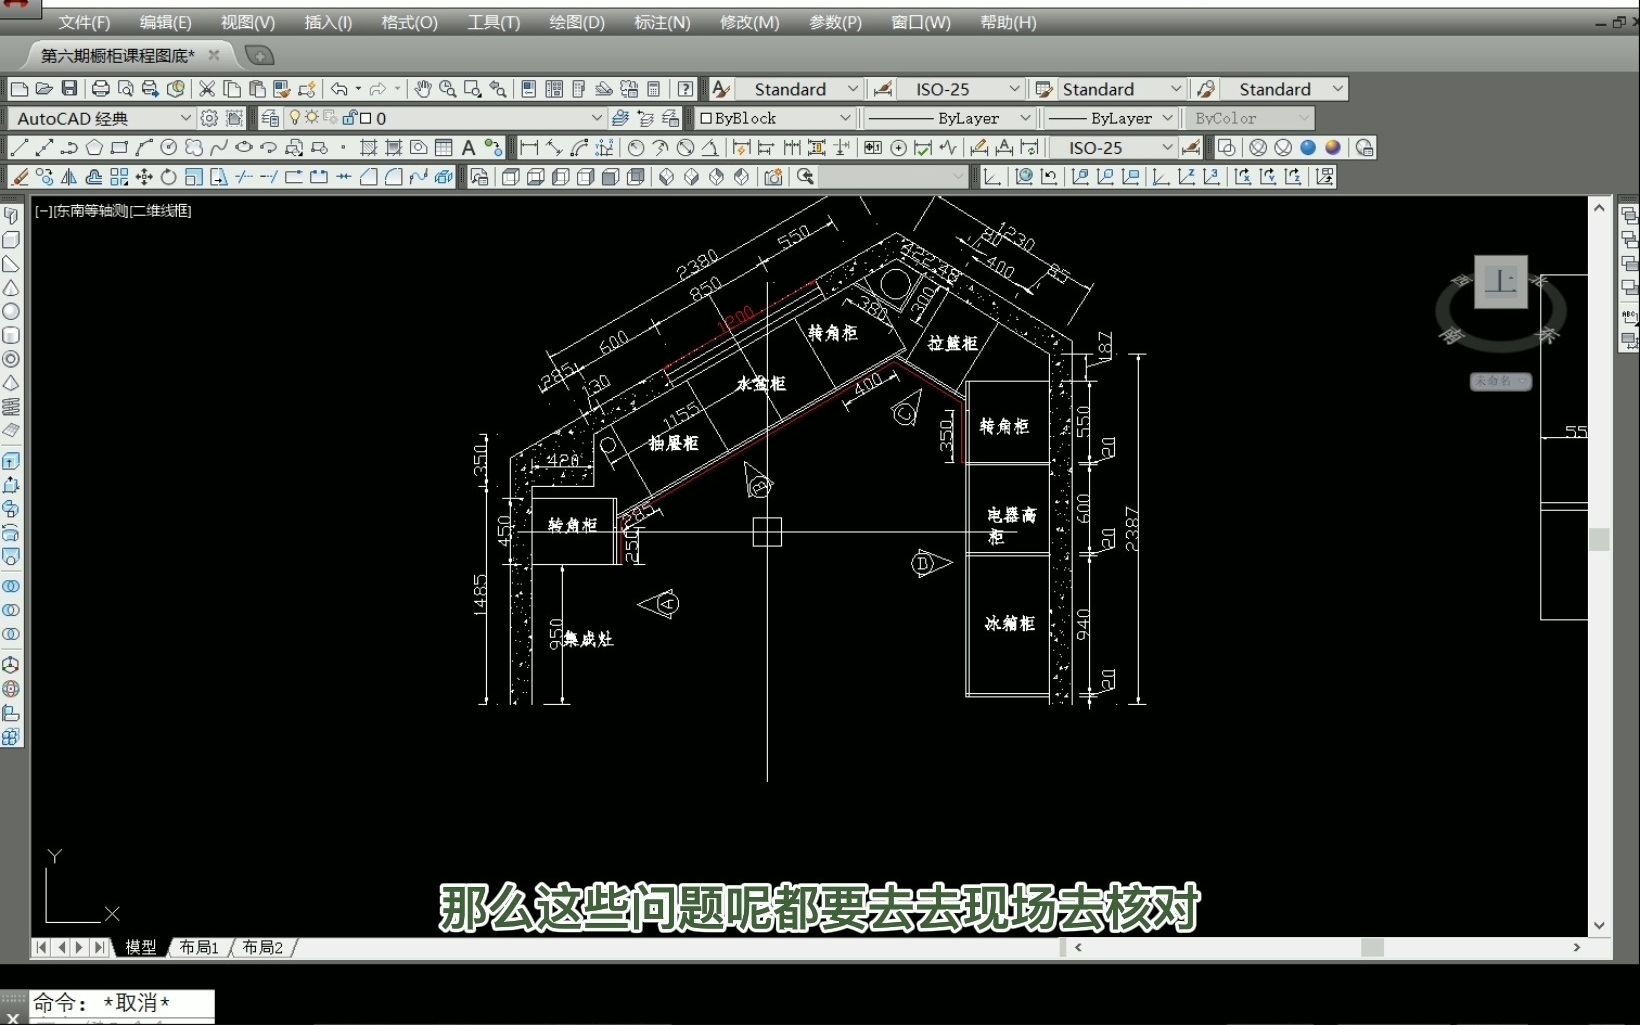Click the layer 0 color square
Viewport: 1640px width, 1025px height.
click(x=365, y=118)
